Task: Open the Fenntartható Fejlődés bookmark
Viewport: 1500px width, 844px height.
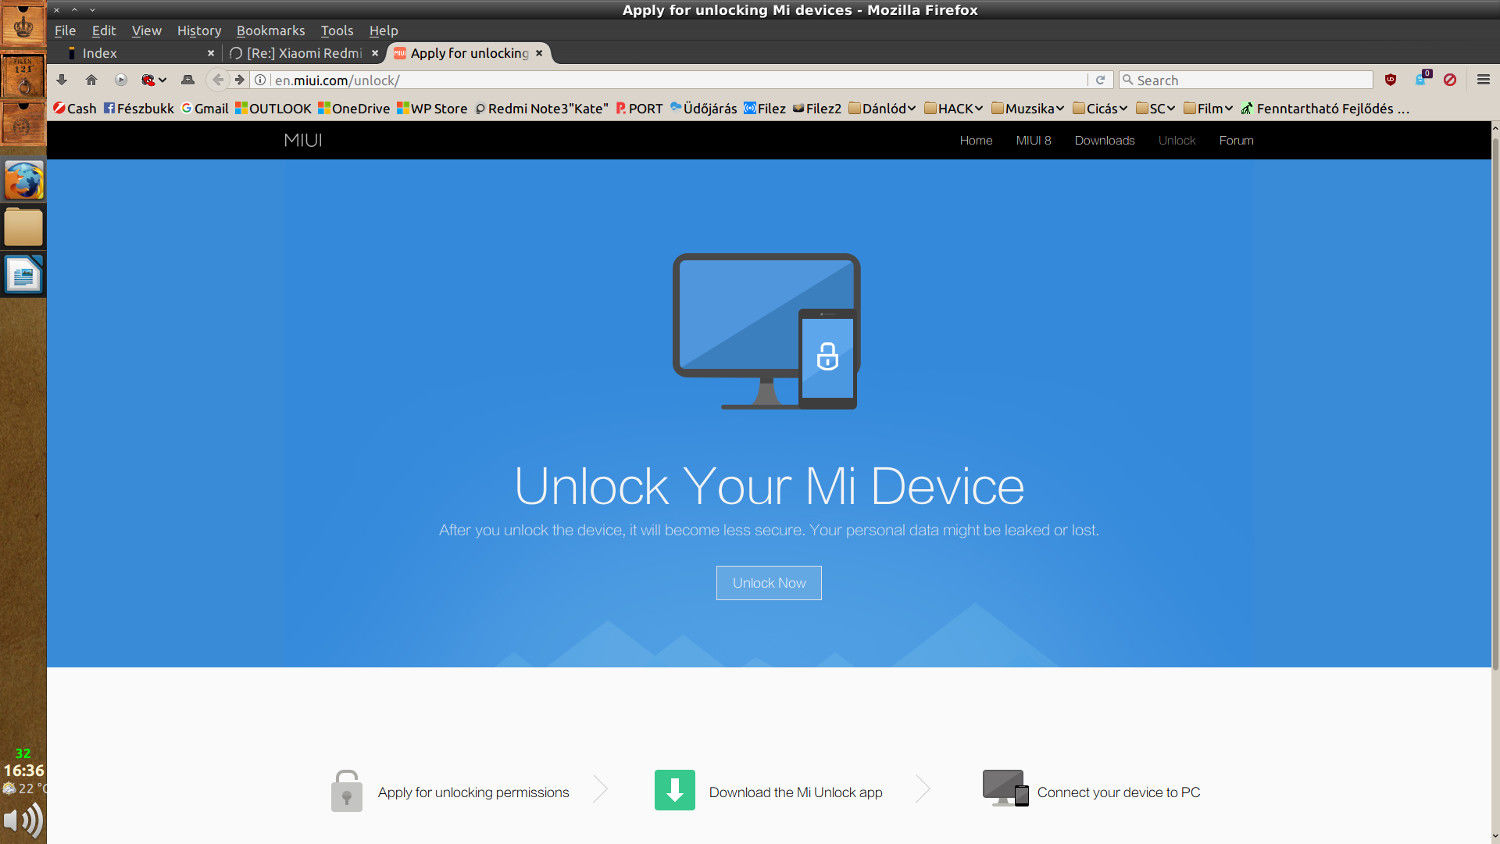Action: coord(1325,108)
